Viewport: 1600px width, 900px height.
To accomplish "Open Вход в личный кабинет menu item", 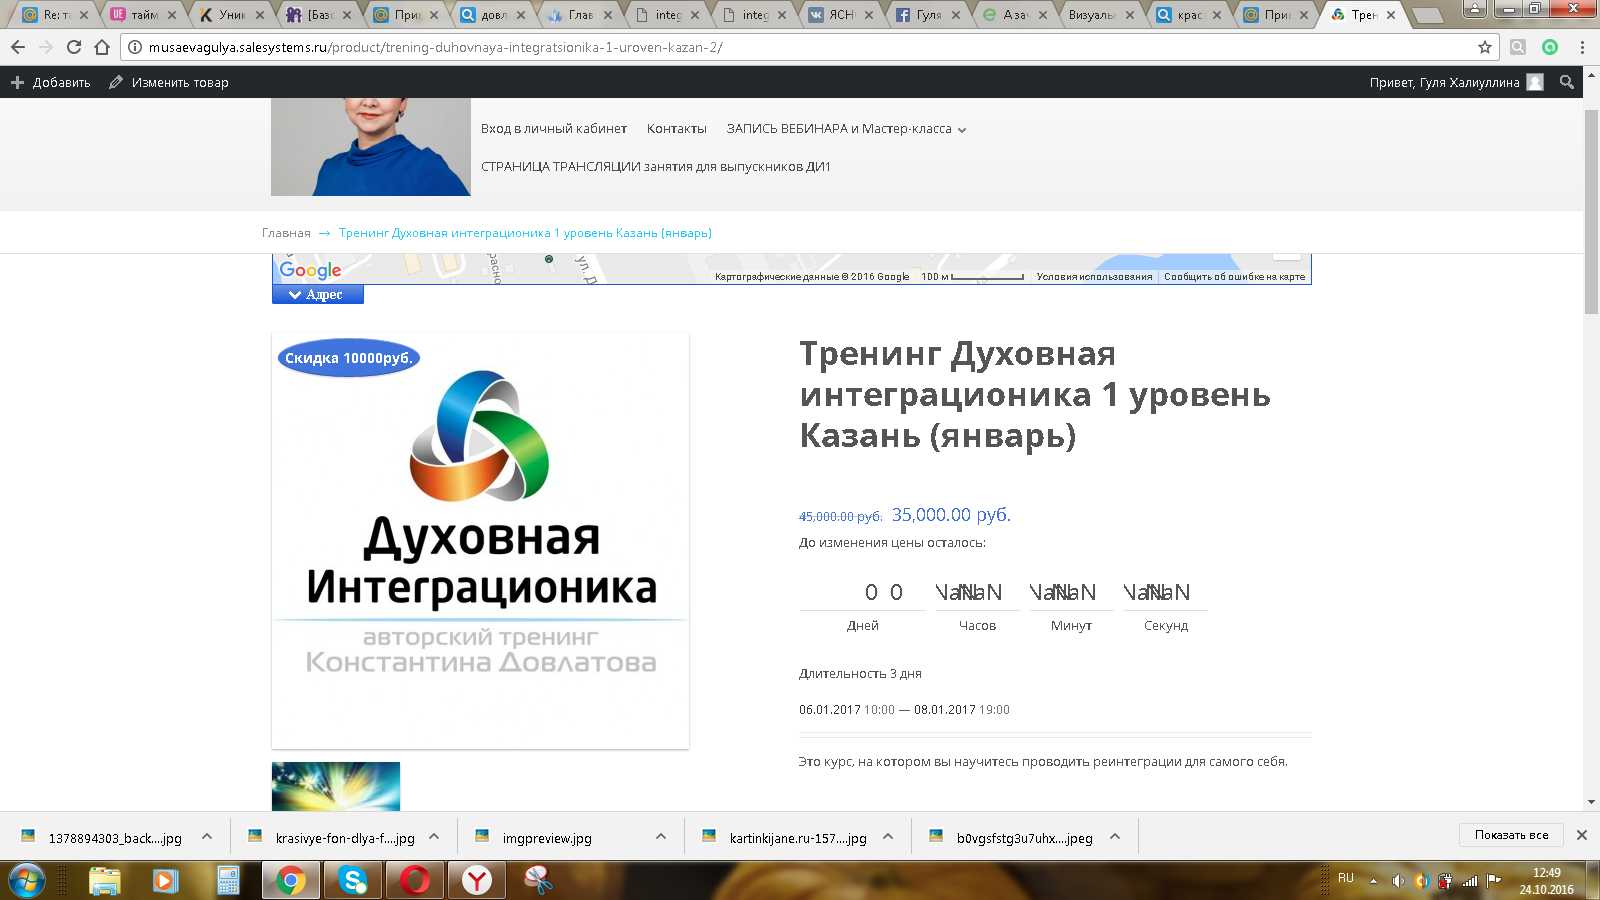I will 553,129.
